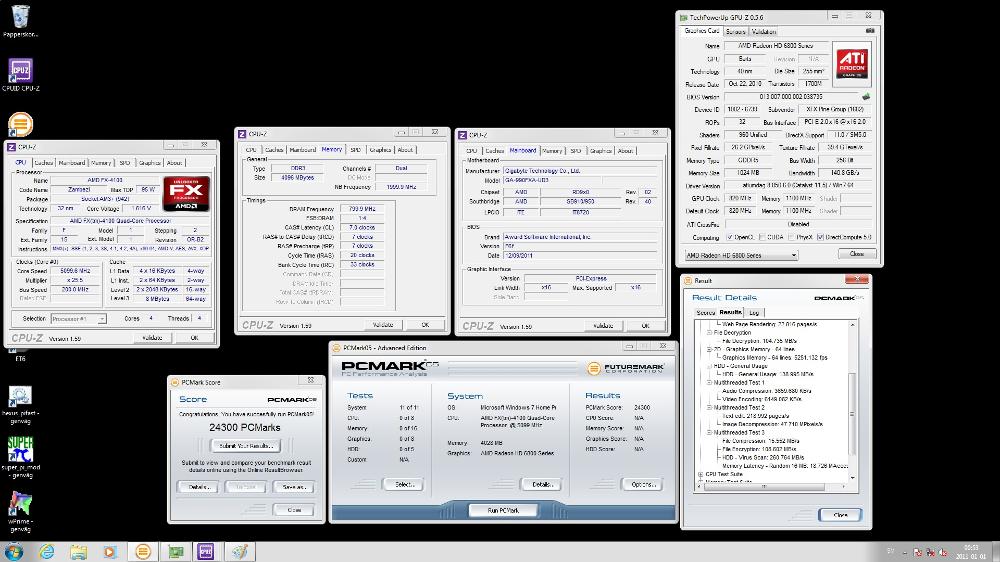Switch to GPU-Z taskbar button
Image resolution: width=1000 pixels, height=562 pixels.
coord(175,552)
